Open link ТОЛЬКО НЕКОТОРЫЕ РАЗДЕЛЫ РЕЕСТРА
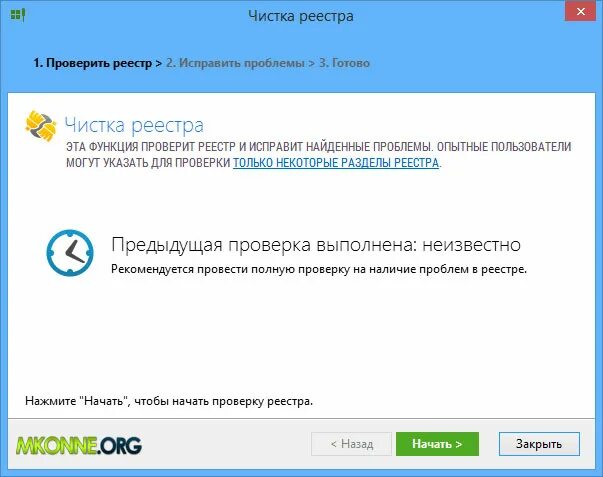603x477 pixels. [336, 163]
